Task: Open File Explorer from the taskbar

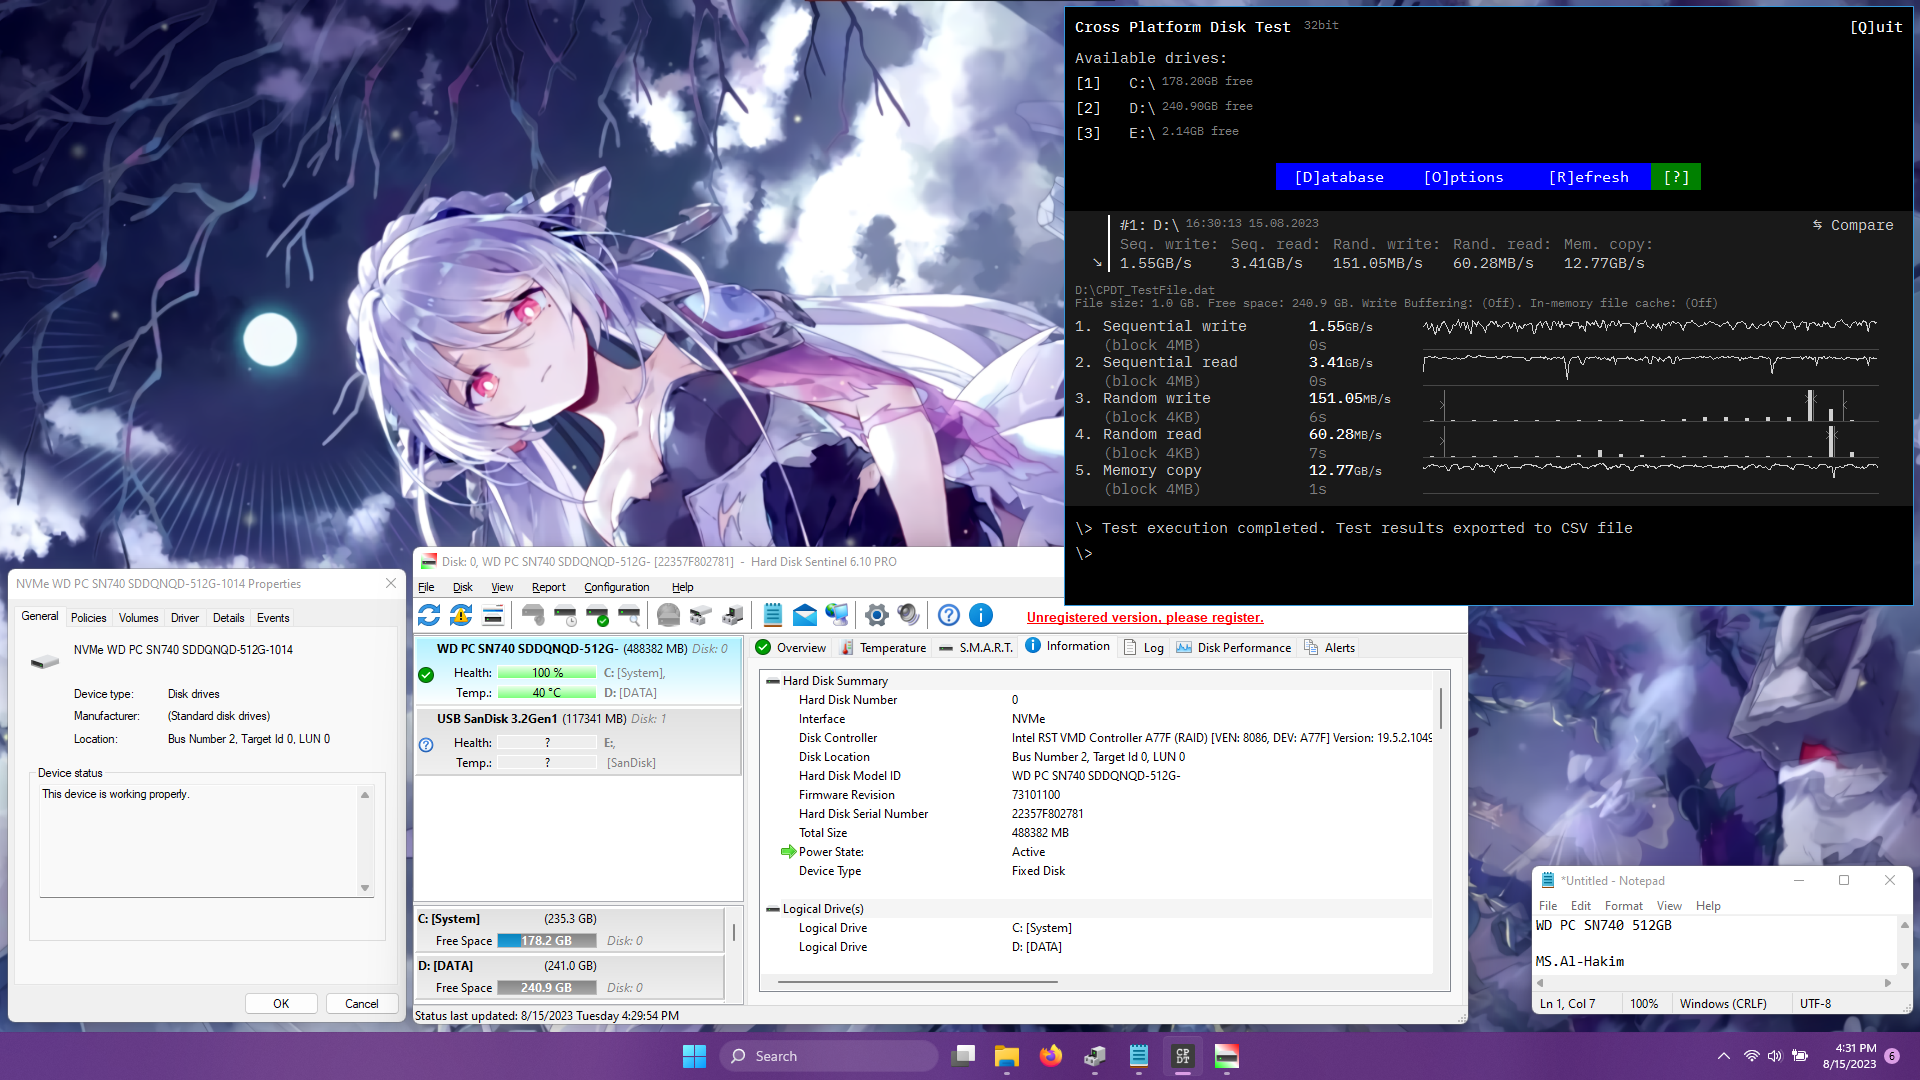Action: click(x=1006, y=1056)
